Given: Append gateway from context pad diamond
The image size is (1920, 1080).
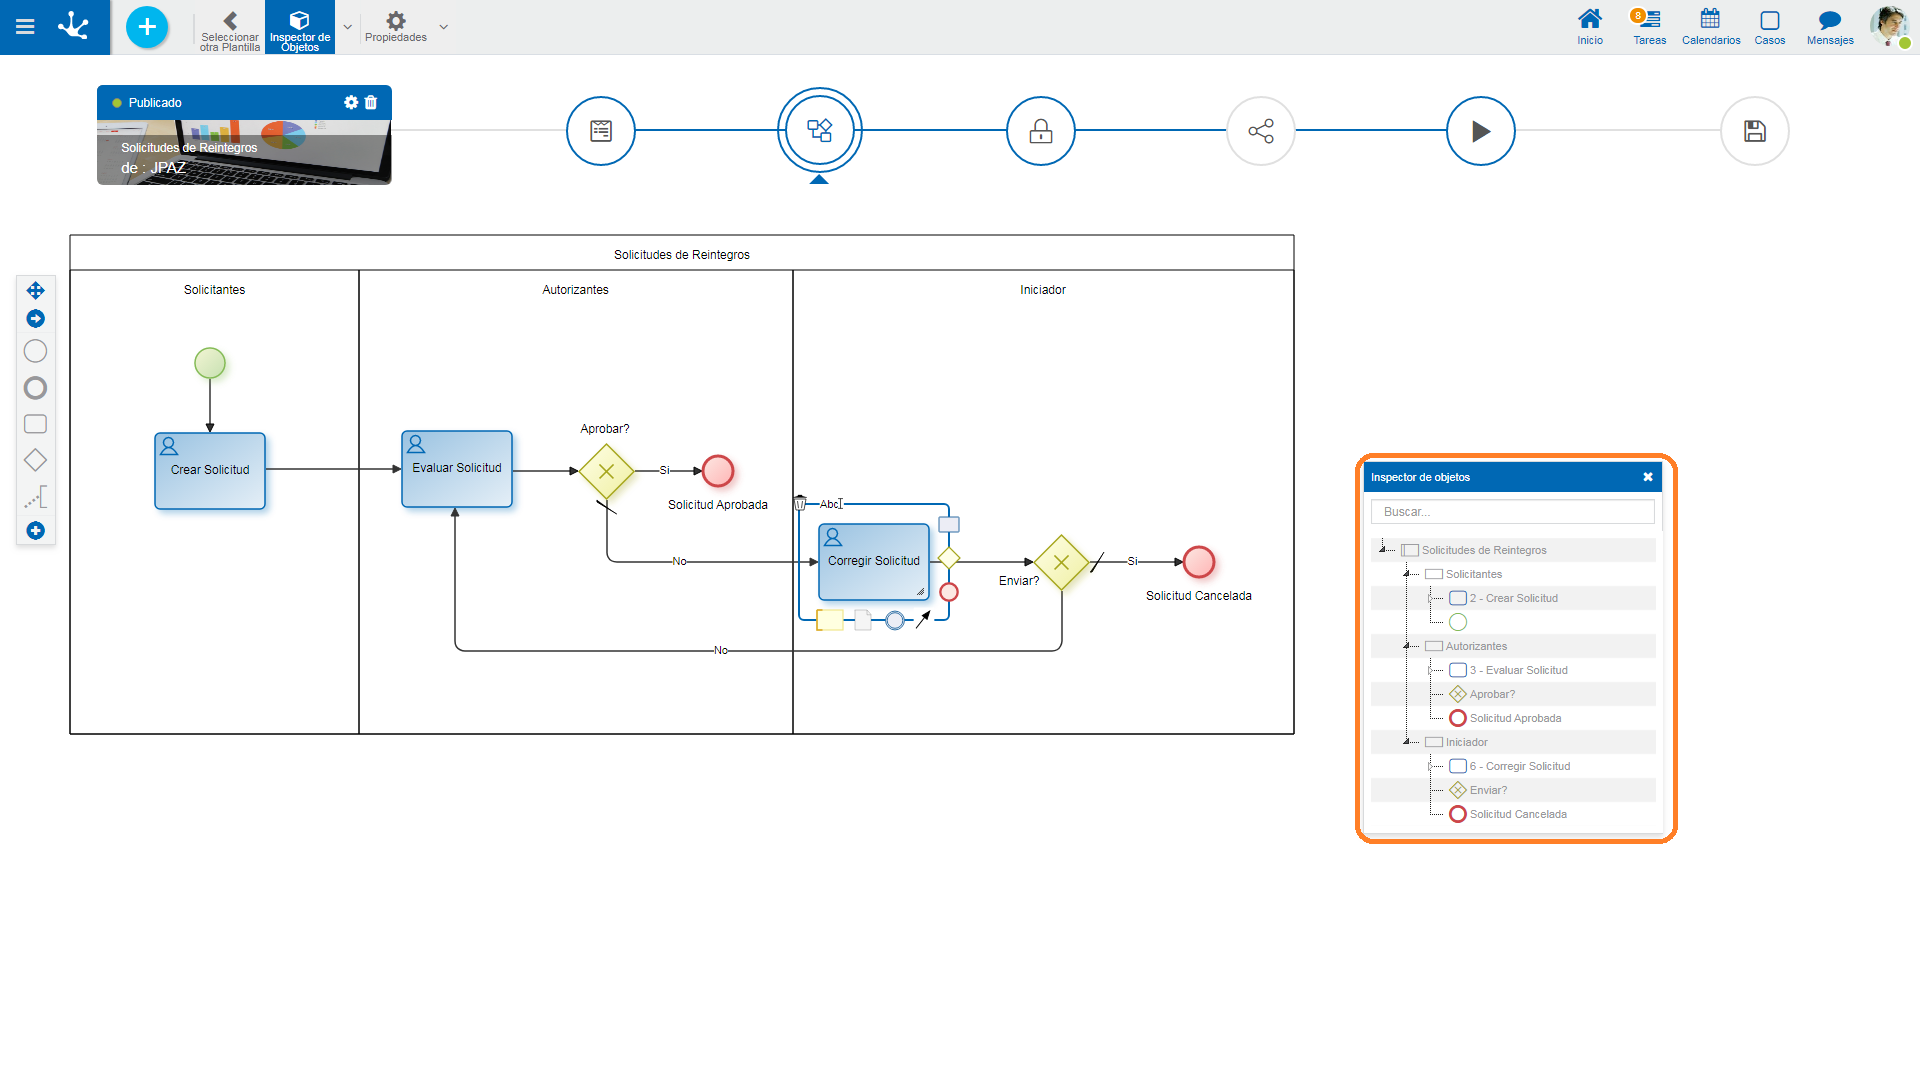Looking at the screenshot, I should coord(949,558).
